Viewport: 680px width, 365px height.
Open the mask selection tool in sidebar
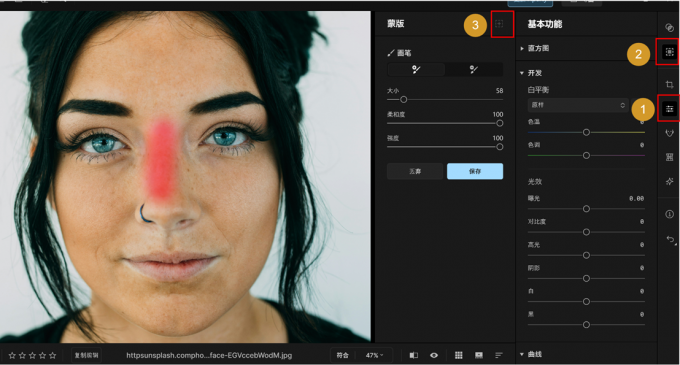(669, 52)
